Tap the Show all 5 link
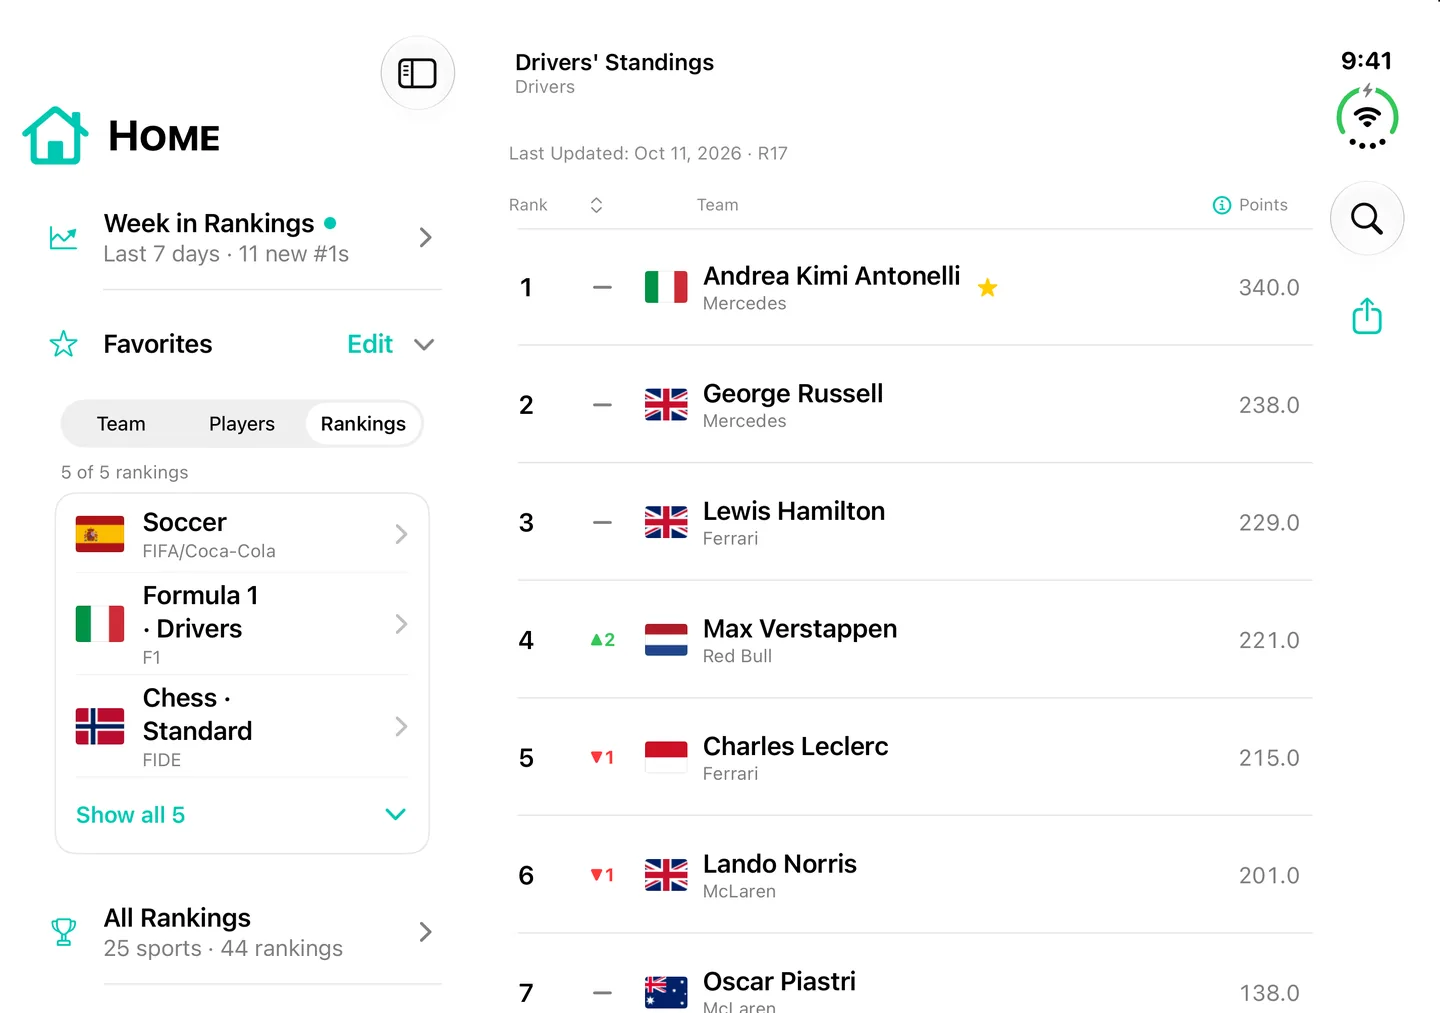1440x1013 pixels. coord(131,815)
